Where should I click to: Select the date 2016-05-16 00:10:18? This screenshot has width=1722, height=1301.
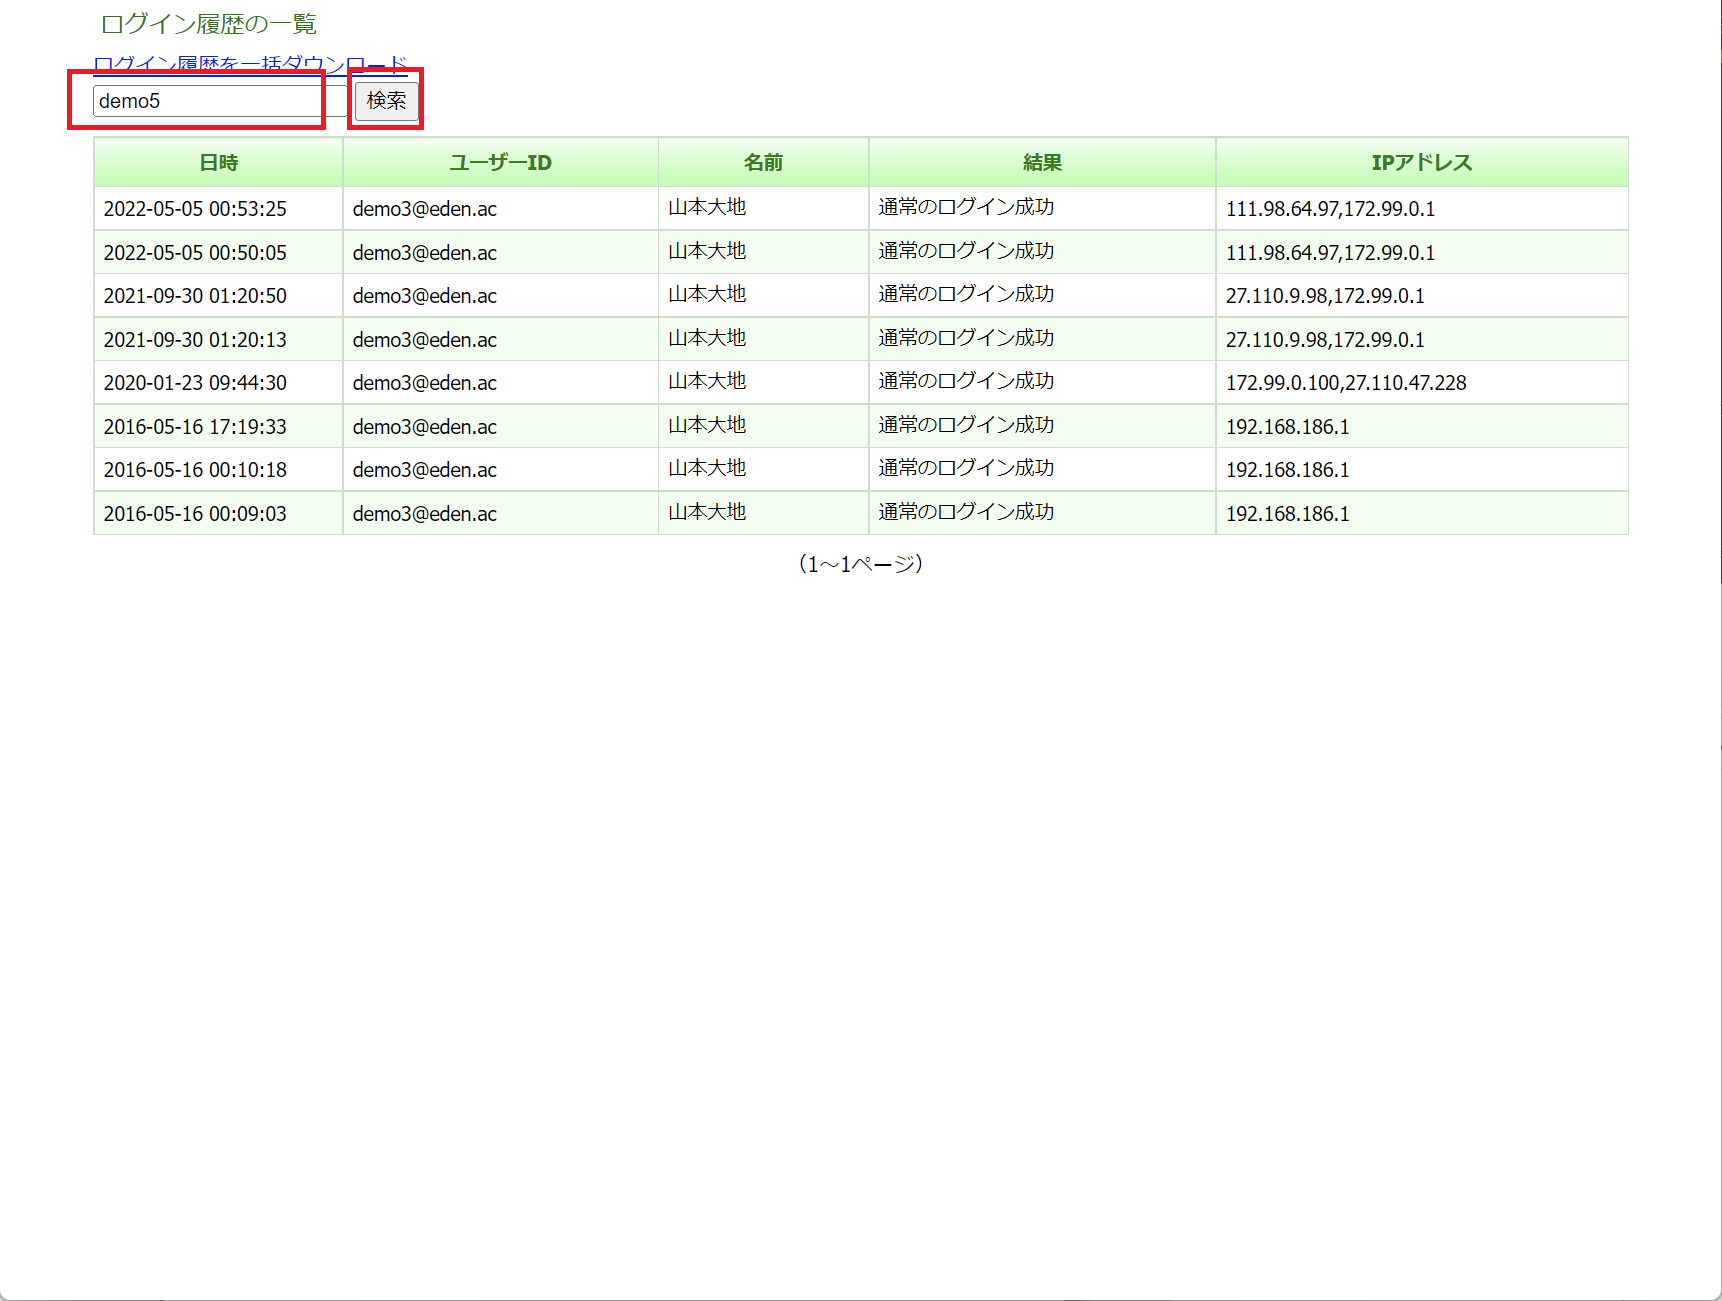(x=195, y=470)
